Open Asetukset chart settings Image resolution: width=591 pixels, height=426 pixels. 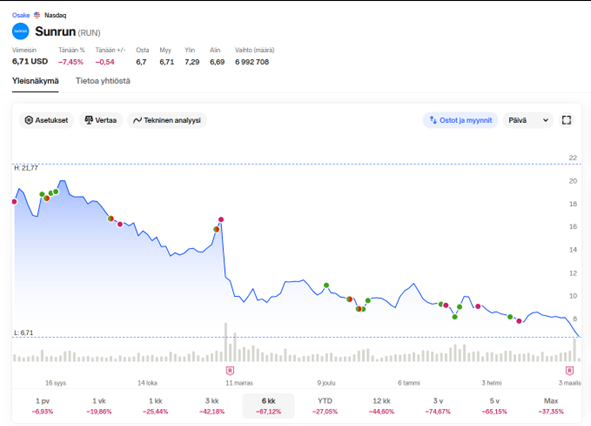pyautogui.click(x=46, y=120)
